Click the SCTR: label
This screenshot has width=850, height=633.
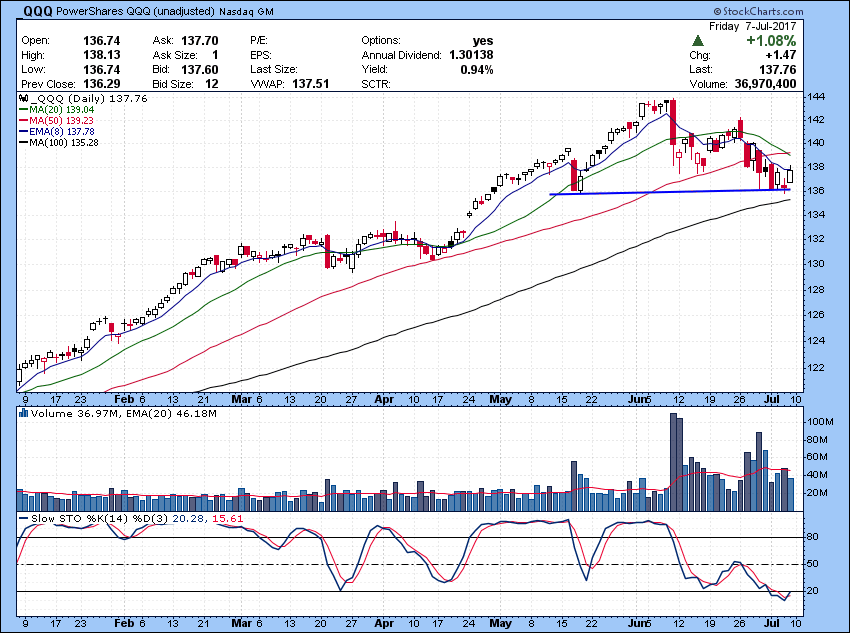pyautogui.click(x=376, y=84)
